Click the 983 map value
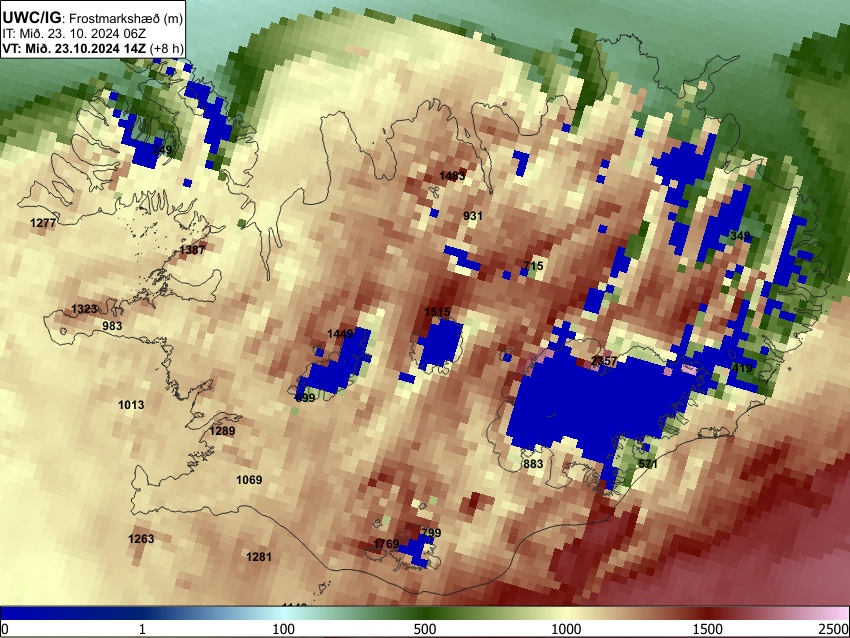Screen dimensions: 850x638 pyautogui.click(x=112, y=326)
